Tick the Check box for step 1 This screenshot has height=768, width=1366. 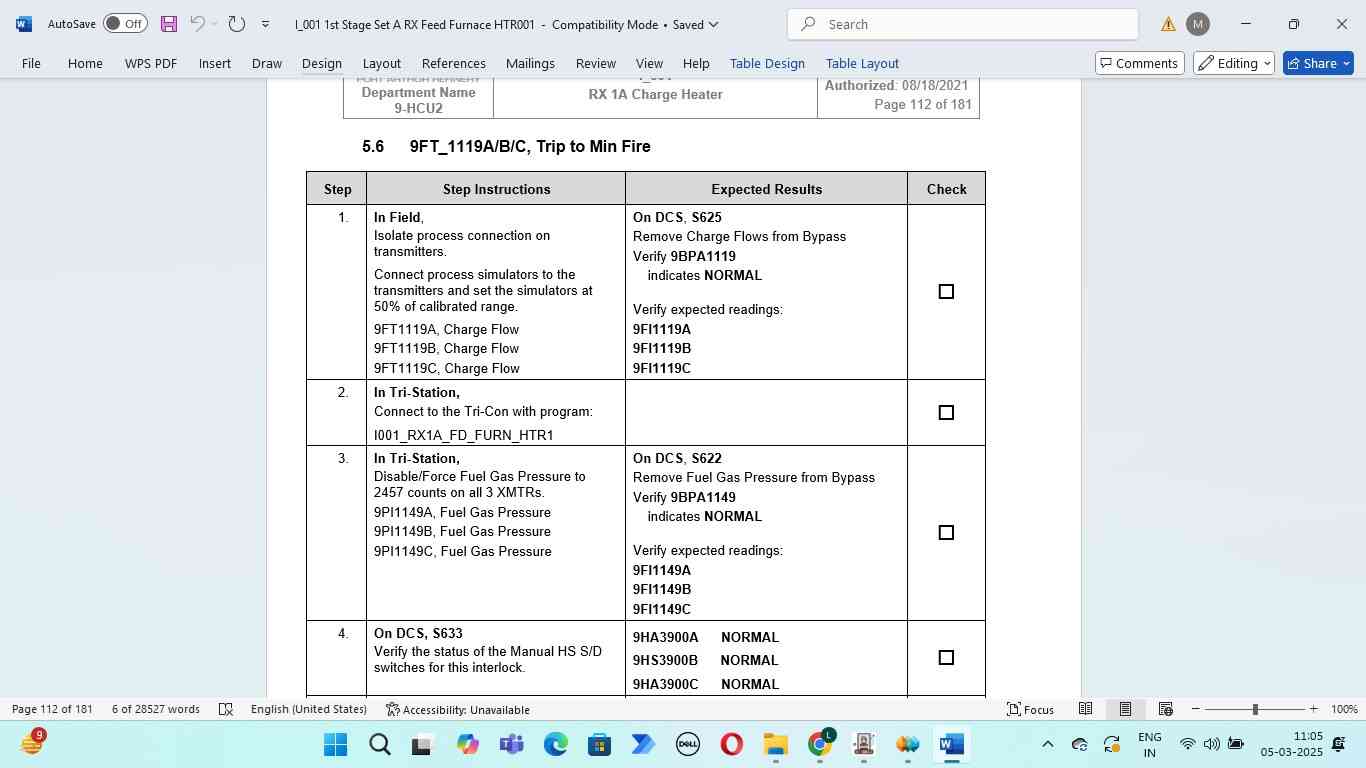click(x=946, y=292)
